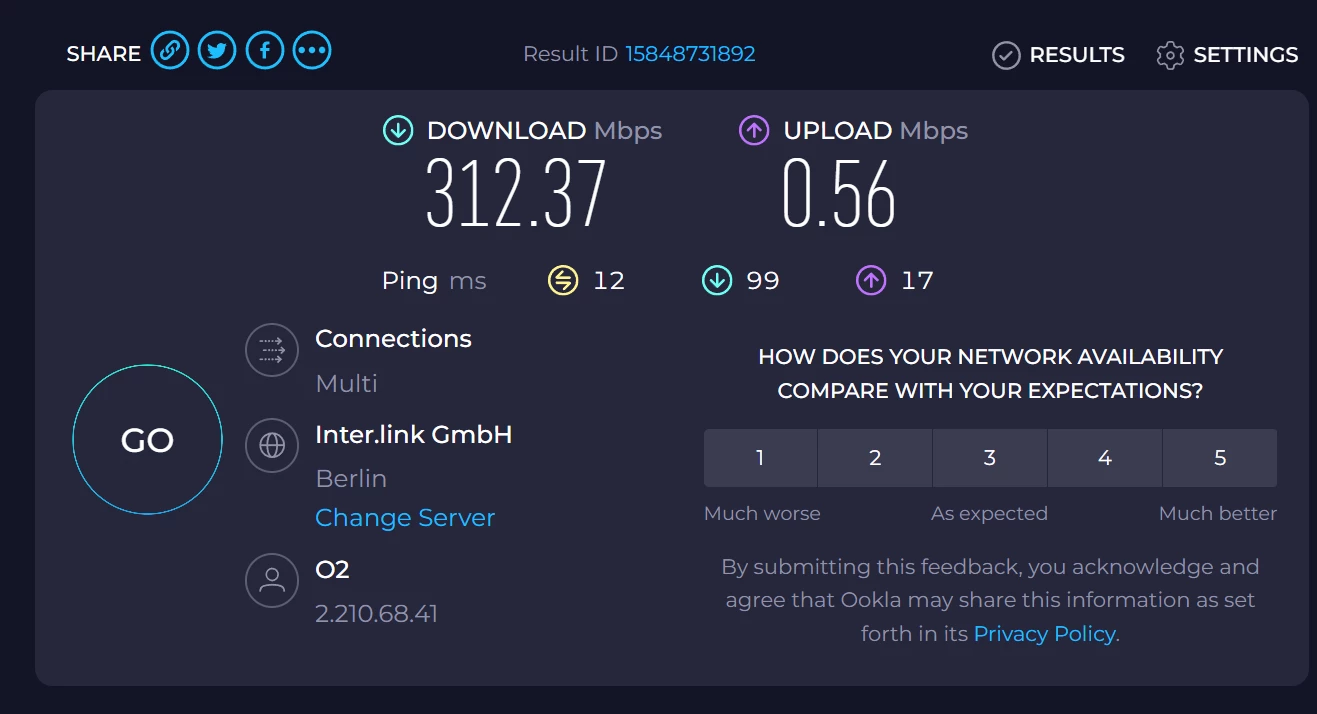The height and width of the screenshot is (714, 1317).
Task: Click the upload arrow icon
Action: 754,130
